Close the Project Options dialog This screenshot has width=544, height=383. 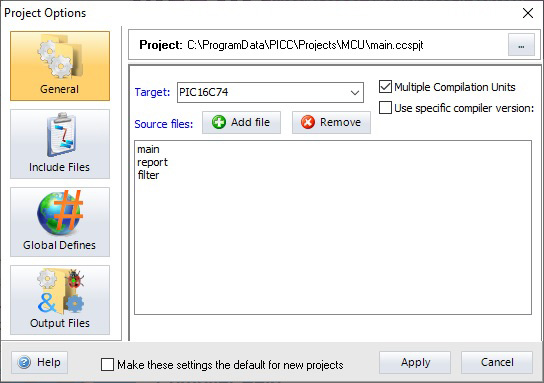coord(528,13)
